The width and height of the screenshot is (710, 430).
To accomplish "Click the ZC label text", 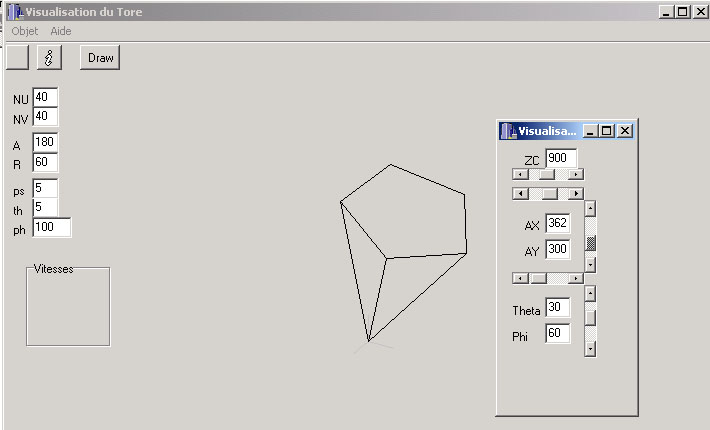I will (x=532, y=161).
